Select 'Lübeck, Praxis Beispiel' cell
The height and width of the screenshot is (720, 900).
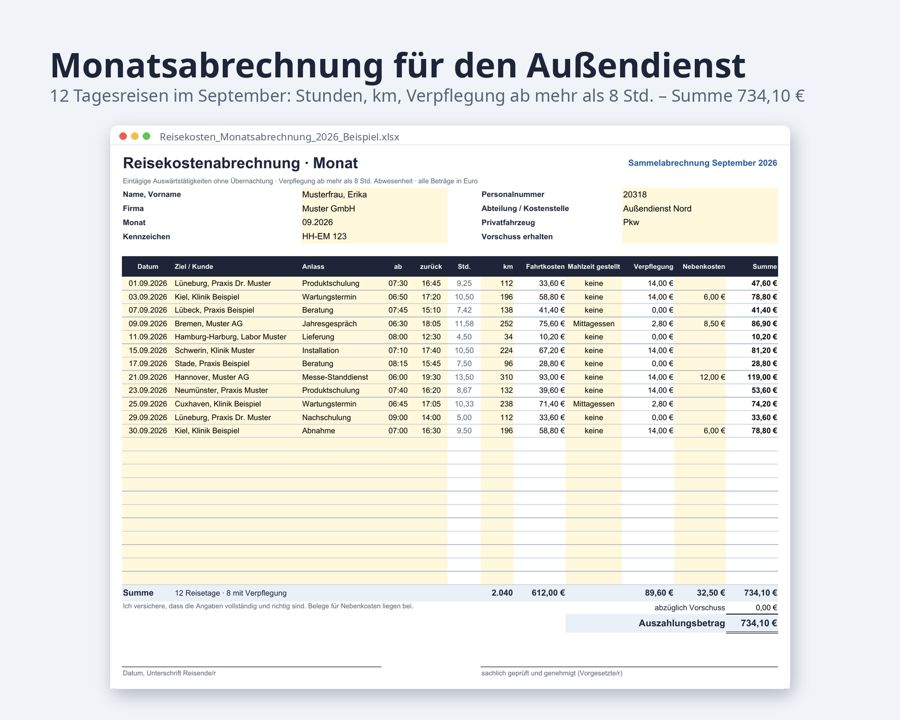pyautogui.click(x=214, y=310)
